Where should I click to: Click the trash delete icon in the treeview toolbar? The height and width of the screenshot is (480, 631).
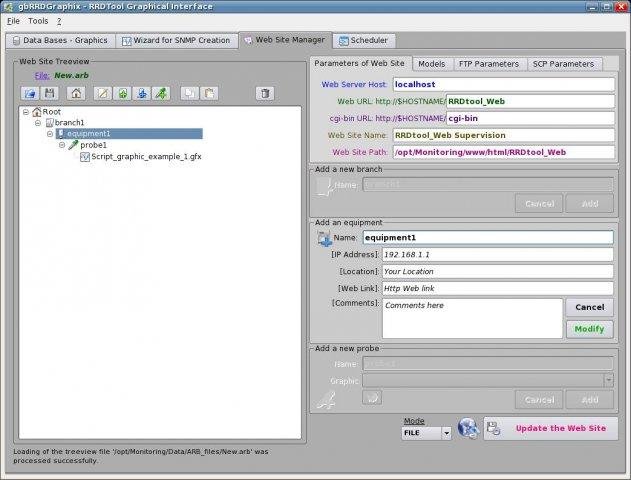click(x=265, y=93)
